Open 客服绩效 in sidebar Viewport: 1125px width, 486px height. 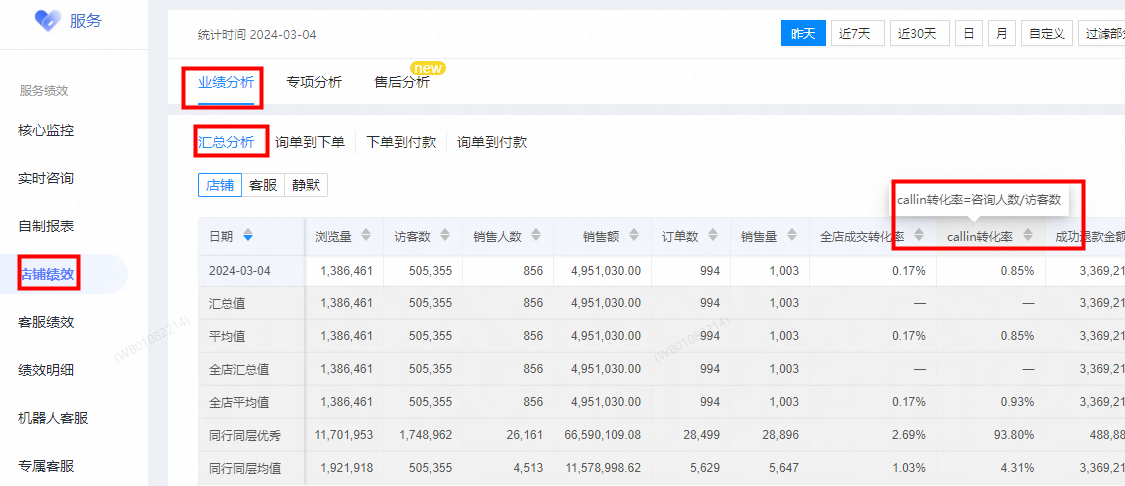coord(46,322)
